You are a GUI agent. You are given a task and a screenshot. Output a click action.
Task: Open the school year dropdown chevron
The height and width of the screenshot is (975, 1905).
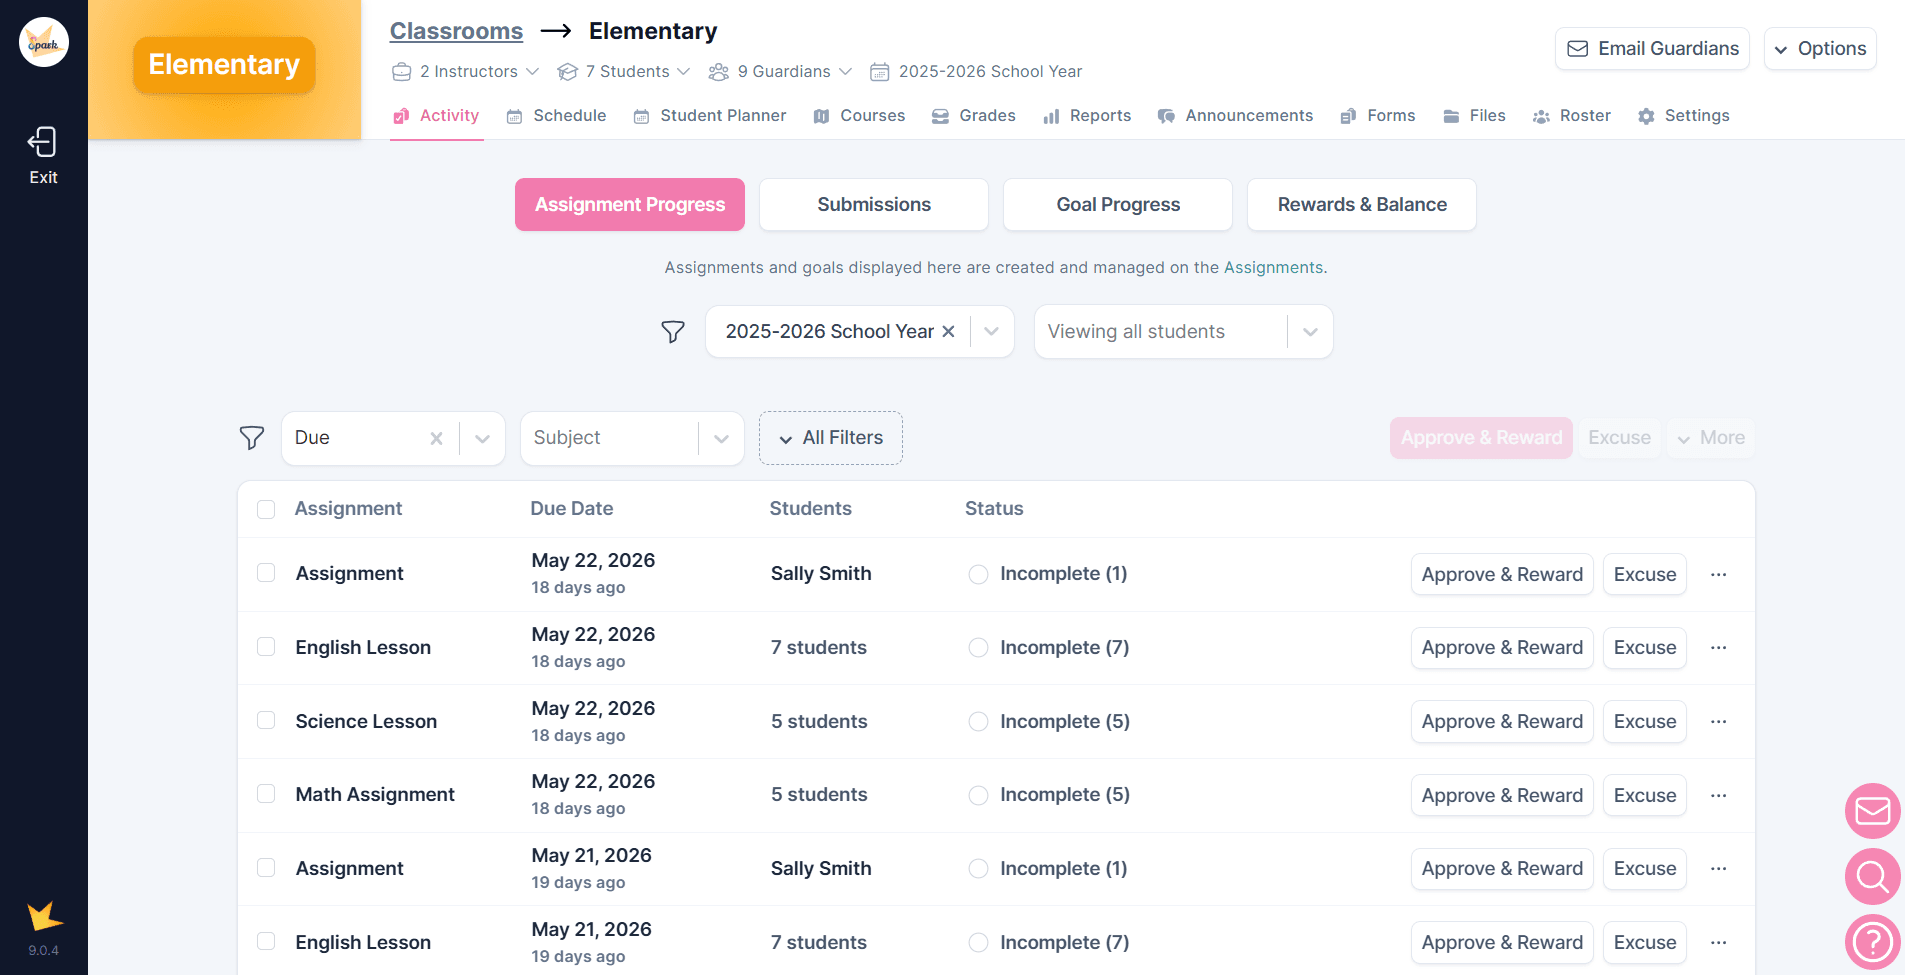(991, 332)
